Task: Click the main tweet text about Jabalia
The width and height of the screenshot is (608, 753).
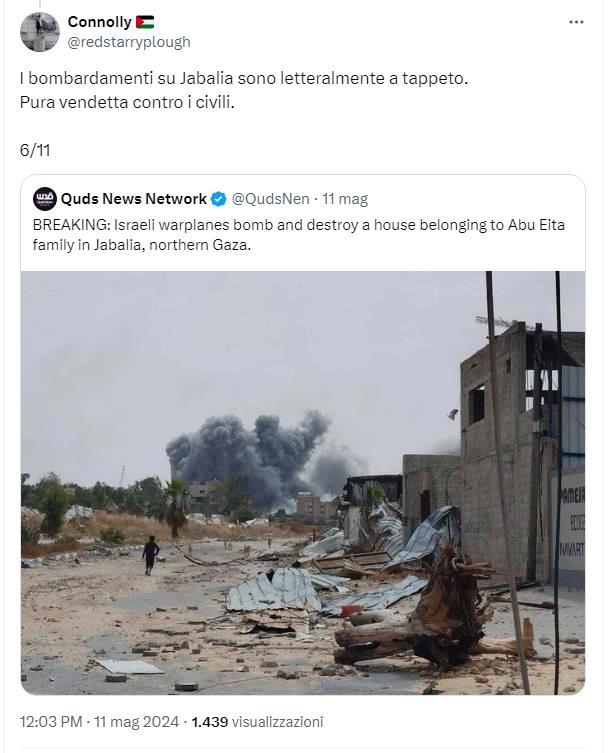Action: click(x=244, y=90)
